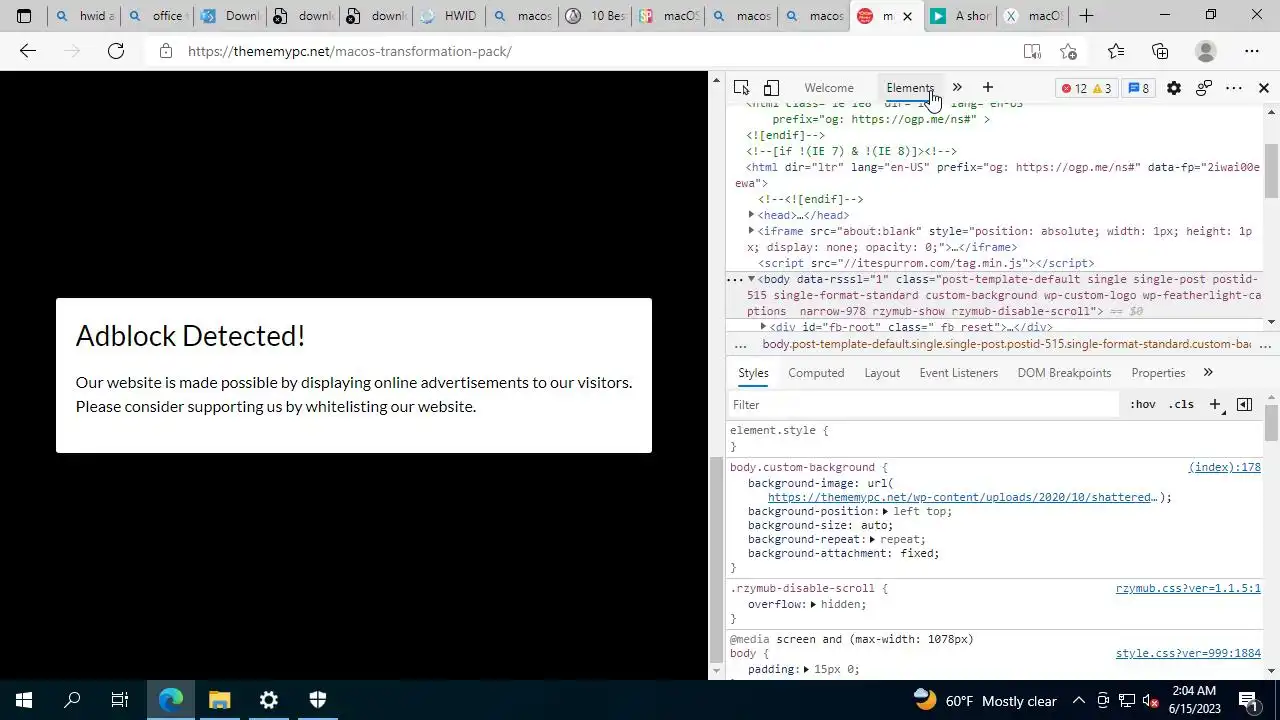Open console errors and warnings counter

click(x=1086, y=88)
